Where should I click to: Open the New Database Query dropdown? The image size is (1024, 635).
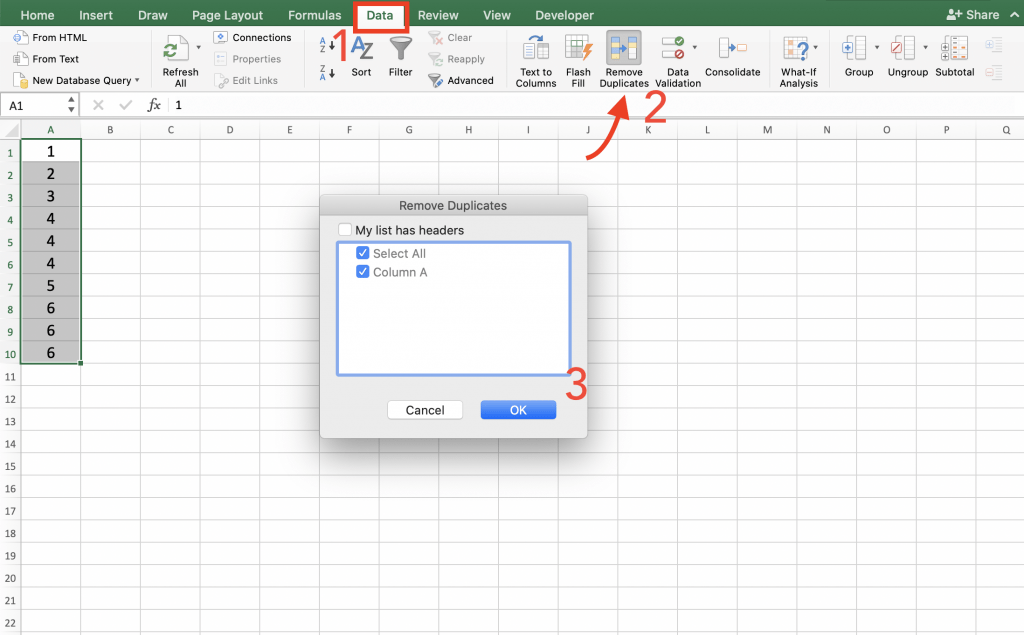click(x=135, y=80)
